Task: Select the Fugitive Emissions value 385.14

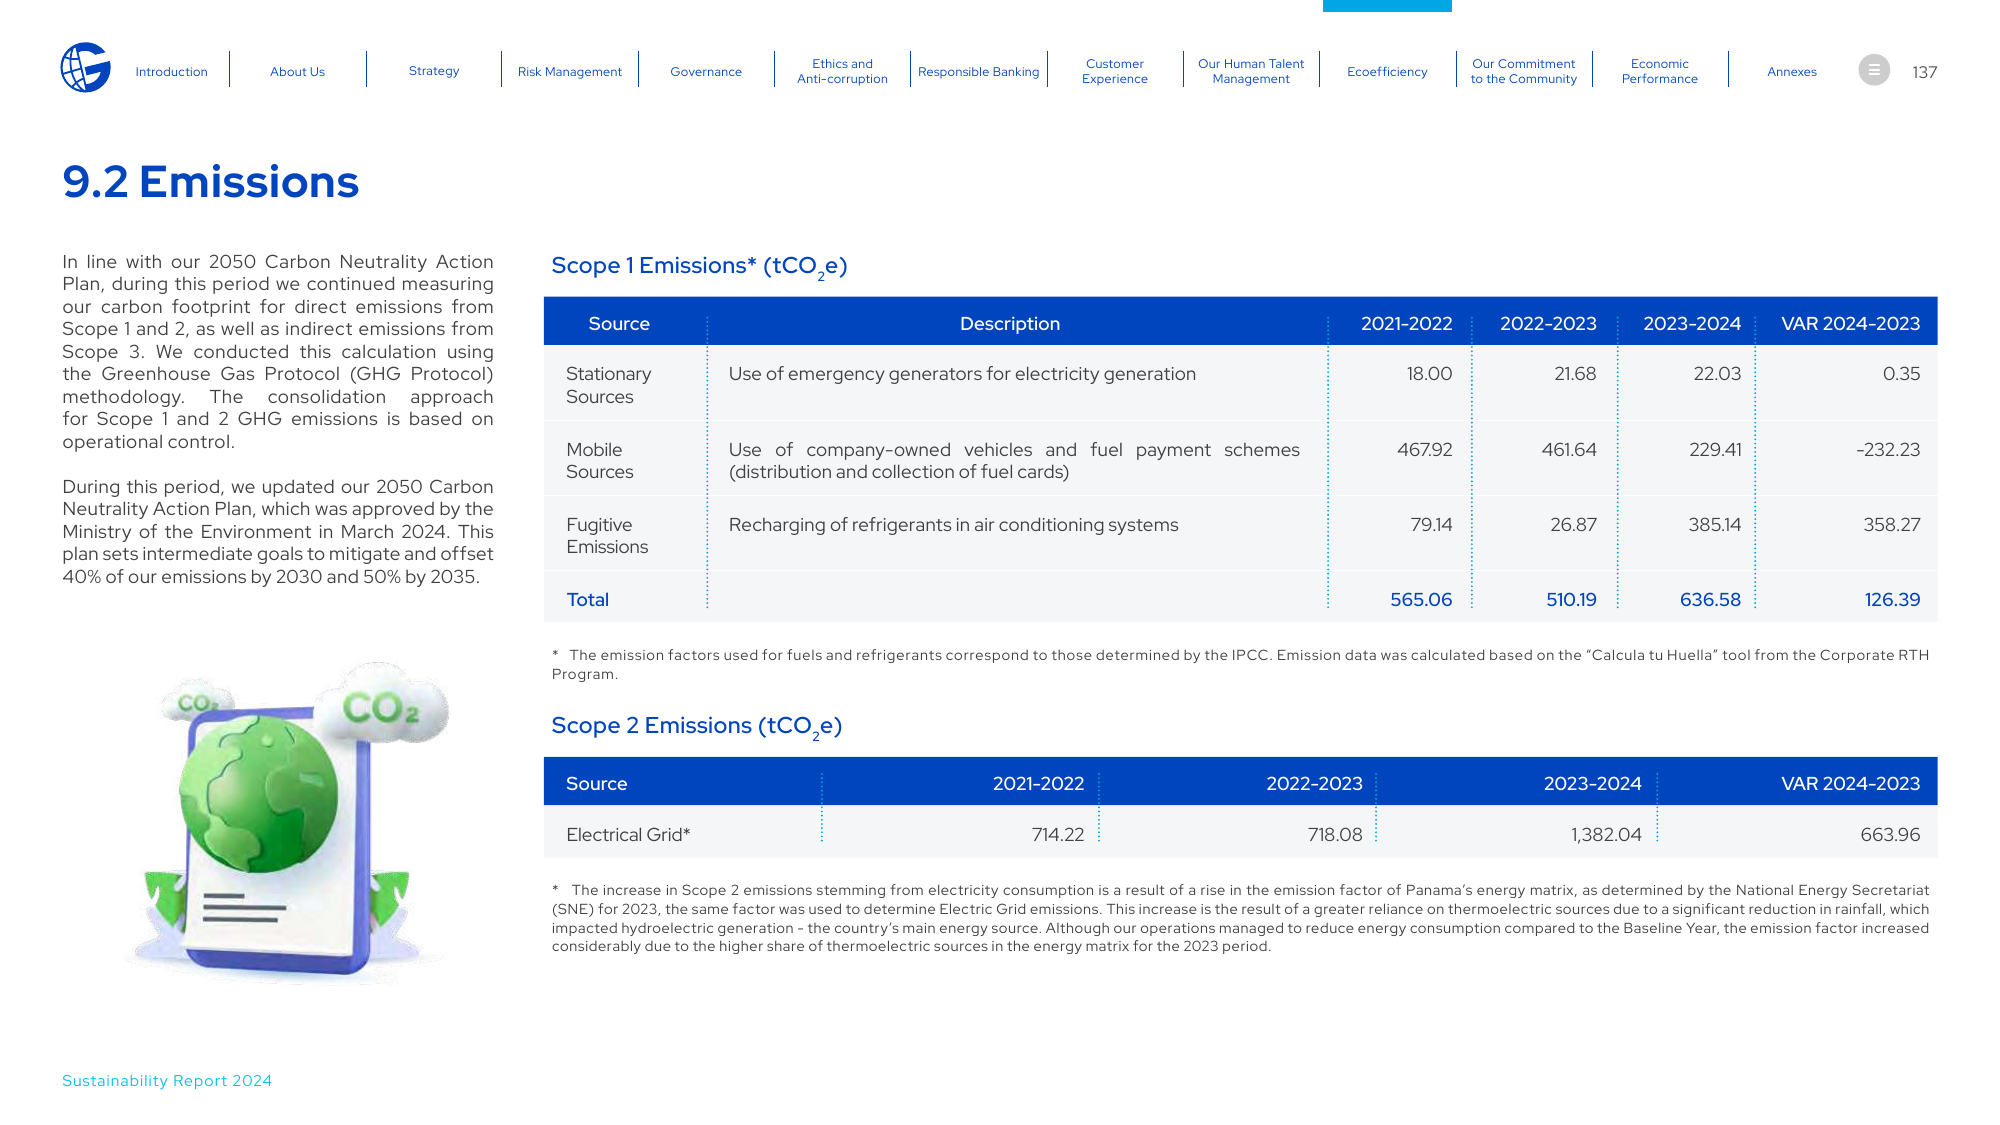Action: coord(1715,525)
